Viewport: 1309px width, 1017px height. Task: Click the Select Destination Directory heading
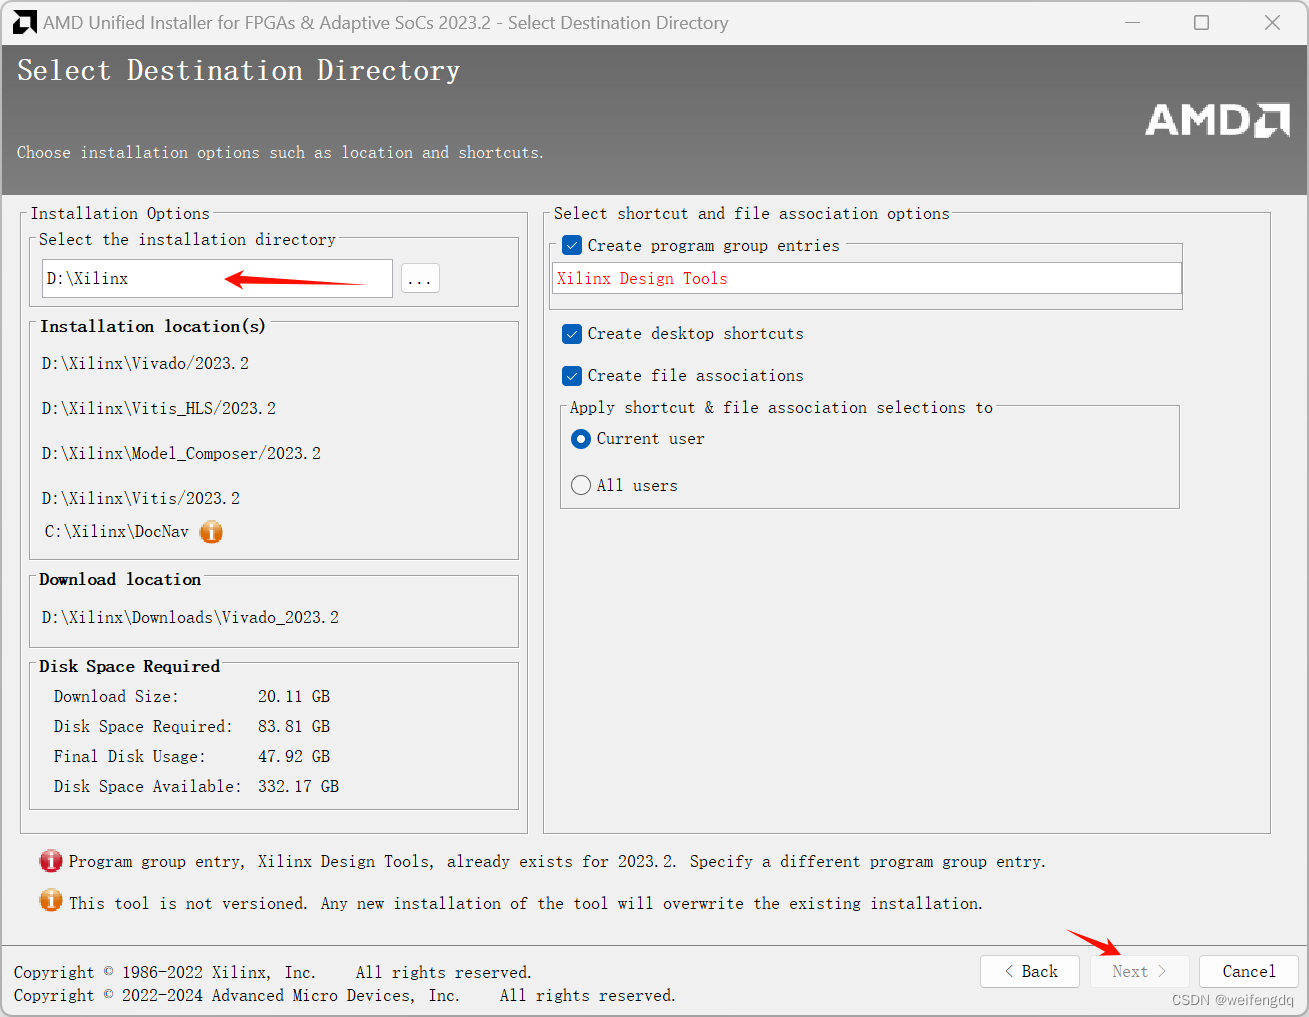[239, 70]
